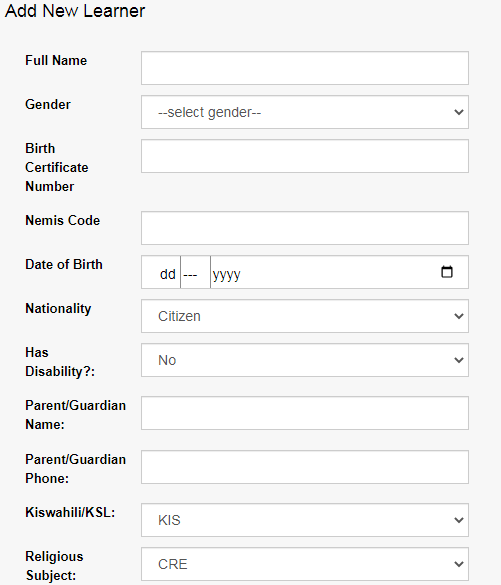Click the Birth Certificate Number field
Image resolution: width=501 pixels, height=585 pixels.
pyautogui.click(x=305, y=156)
